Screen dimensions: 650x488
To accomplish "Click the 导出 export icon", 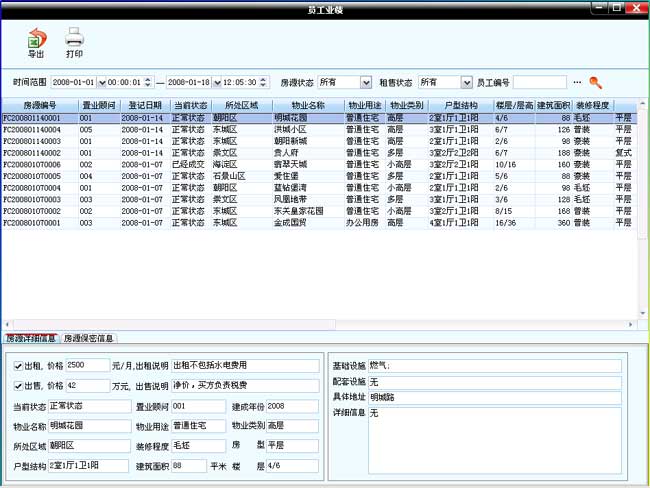I will (x=36, y=38).
